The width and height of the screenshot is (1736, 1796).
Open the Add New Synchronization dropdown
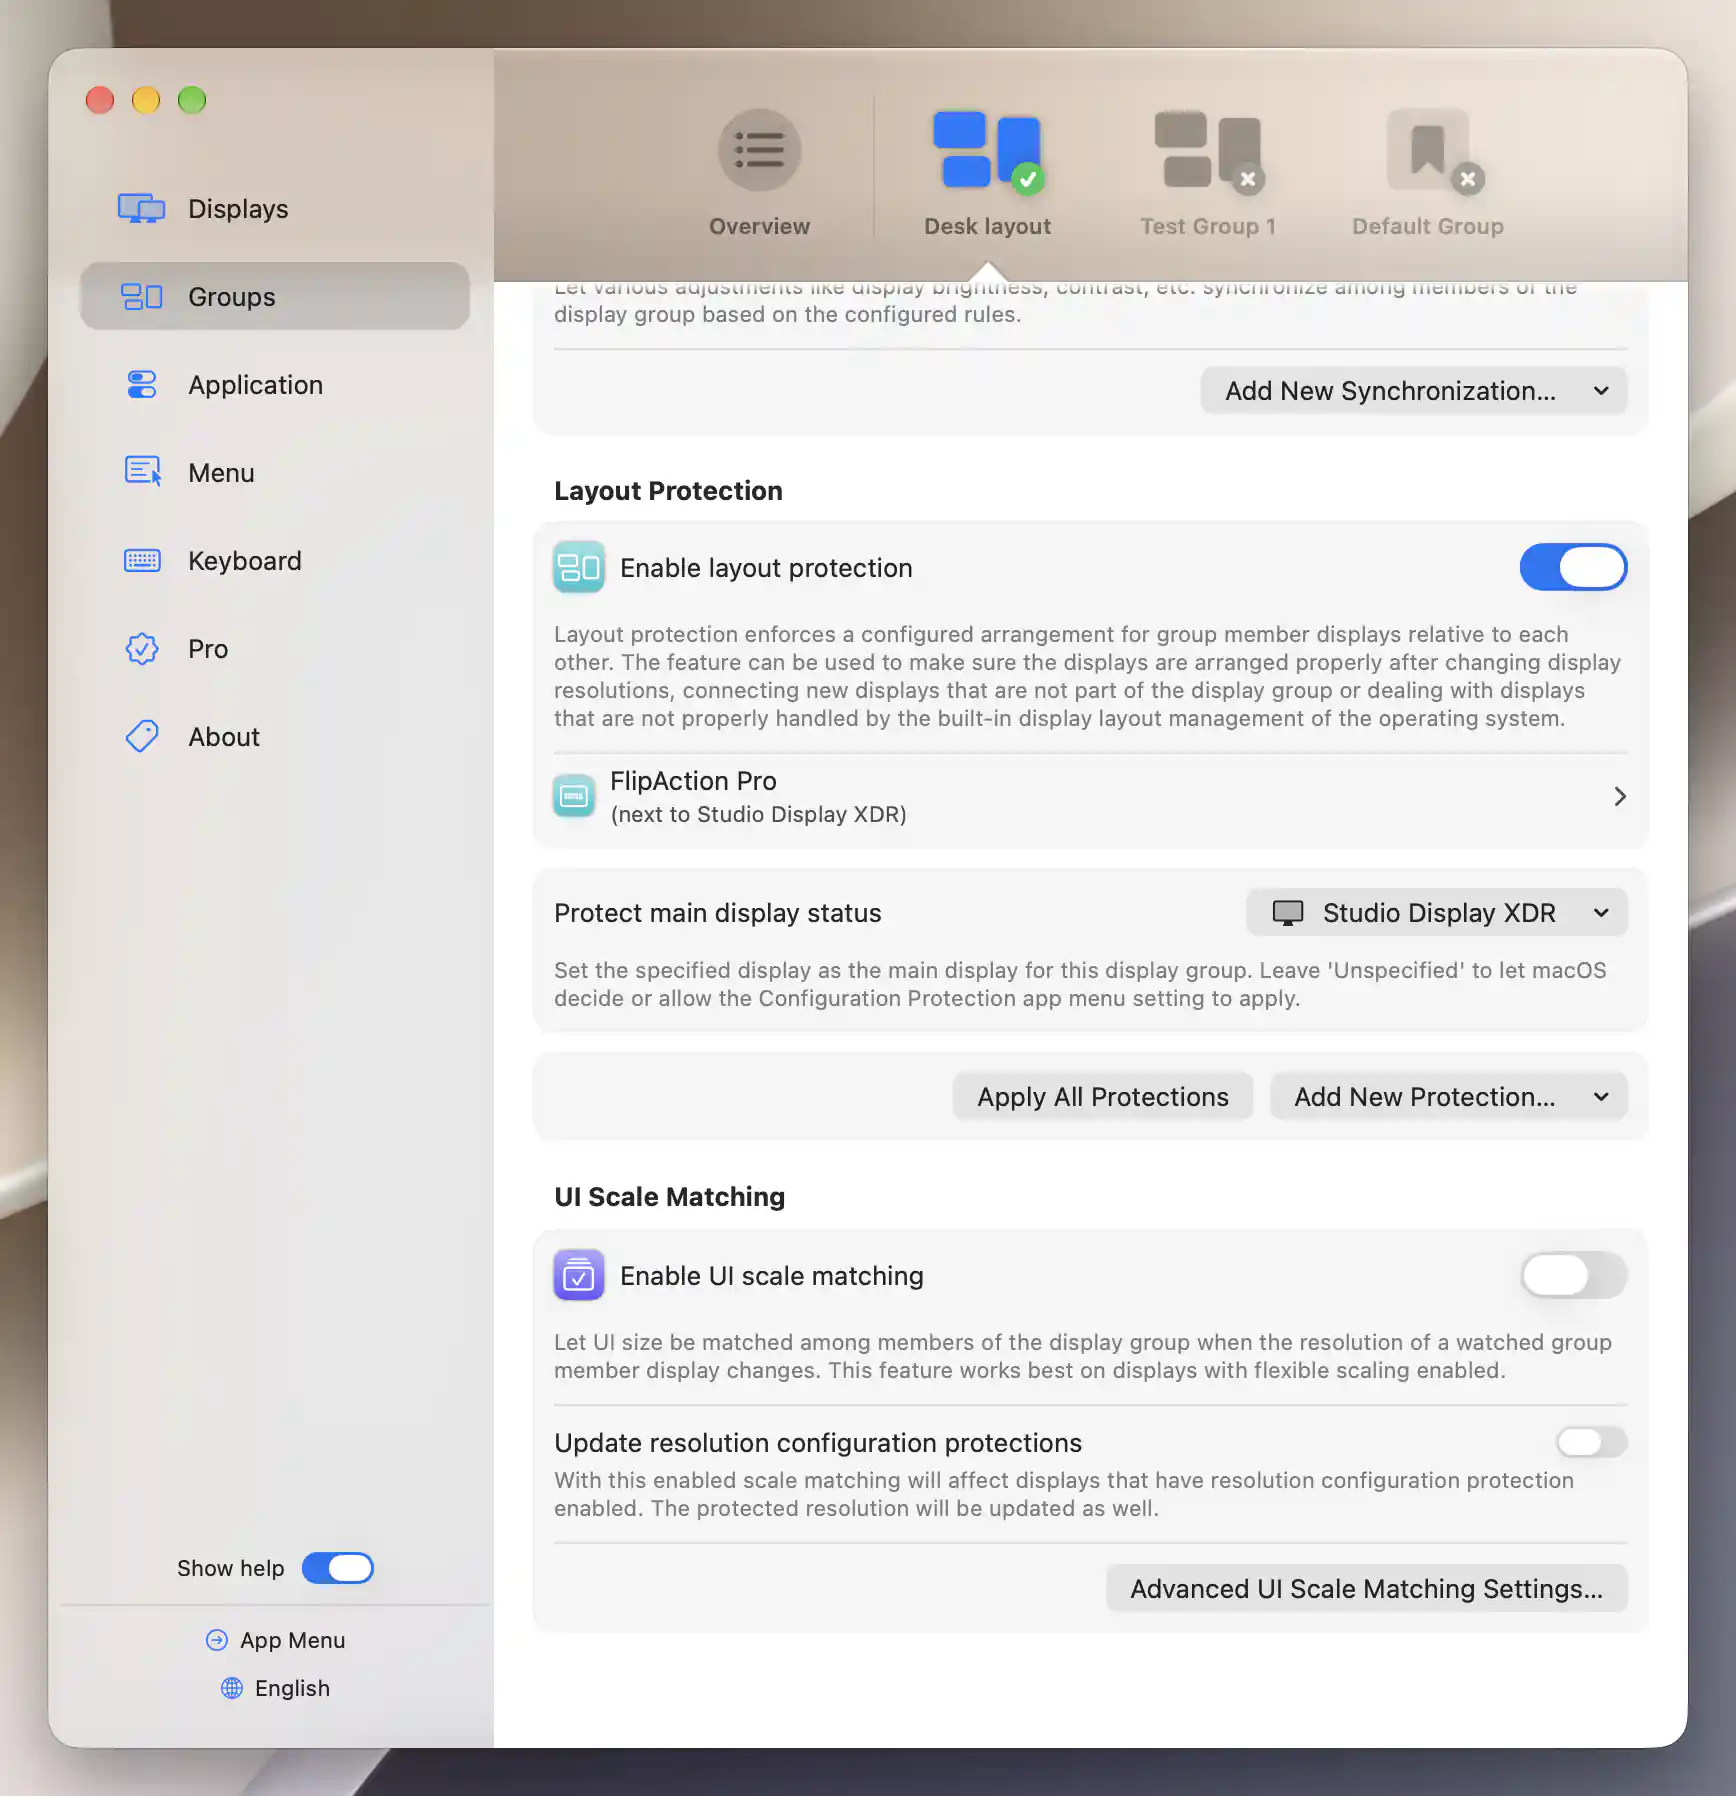pyautogui.click(x=1413, y=390)
